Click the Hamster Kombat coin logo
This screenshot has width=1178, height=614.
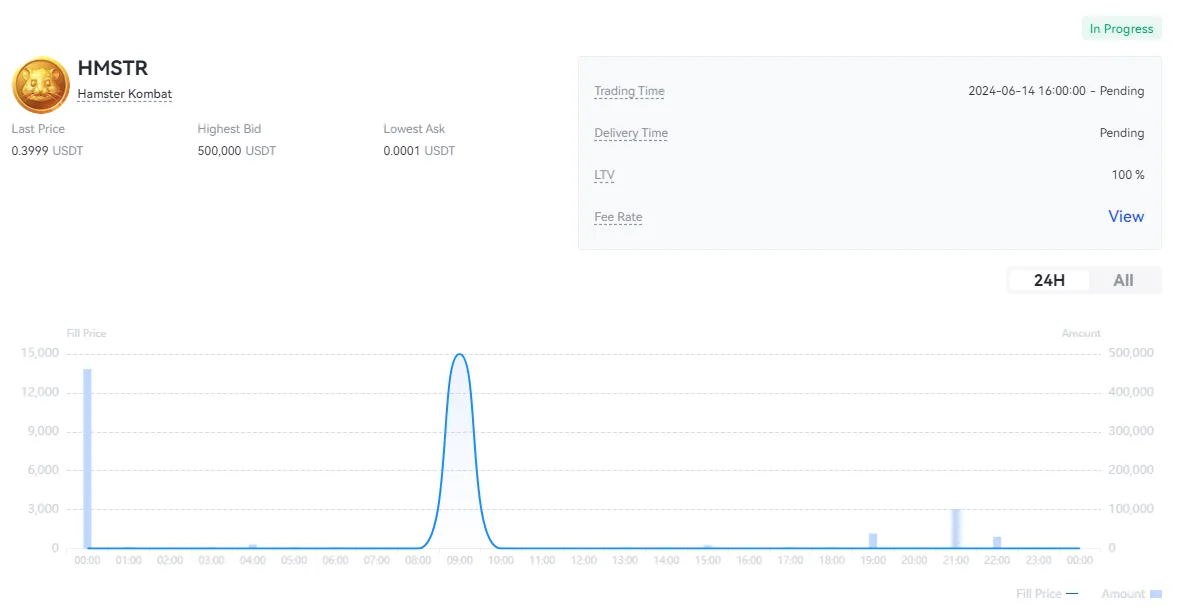point(41,85)
